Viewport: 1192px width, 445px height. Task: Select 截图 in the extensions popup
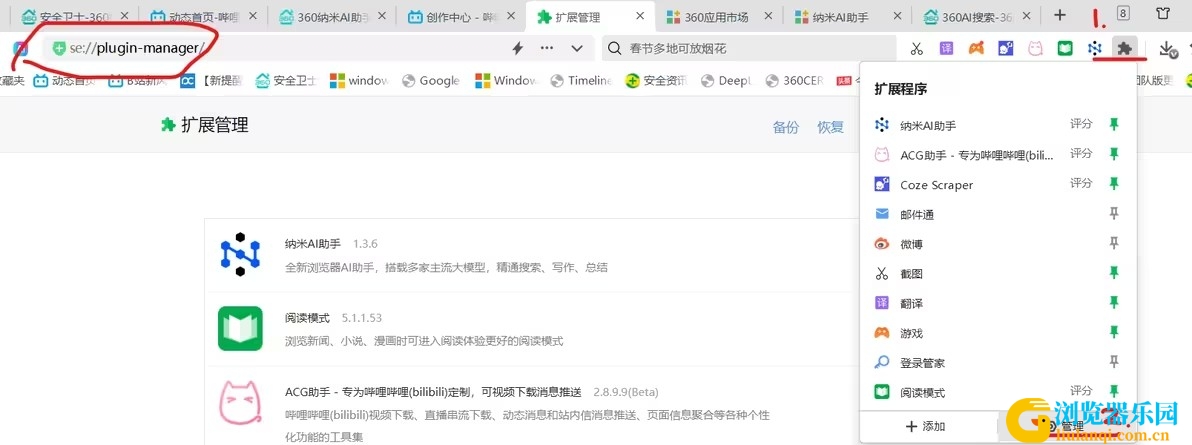coord(999,274)
